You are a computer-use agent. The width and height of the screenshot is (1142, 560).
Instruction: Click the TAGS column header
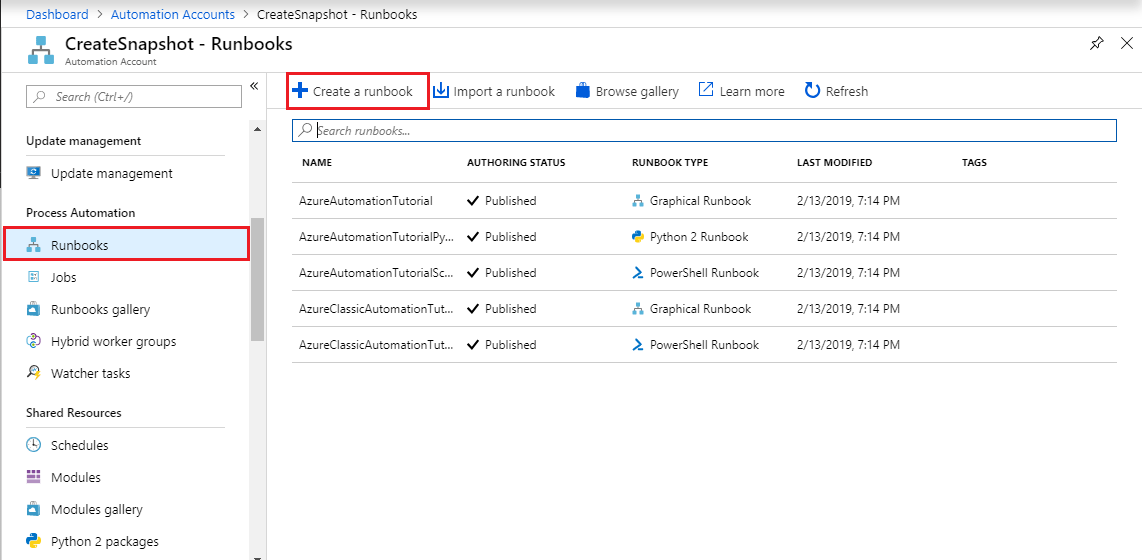974,162
